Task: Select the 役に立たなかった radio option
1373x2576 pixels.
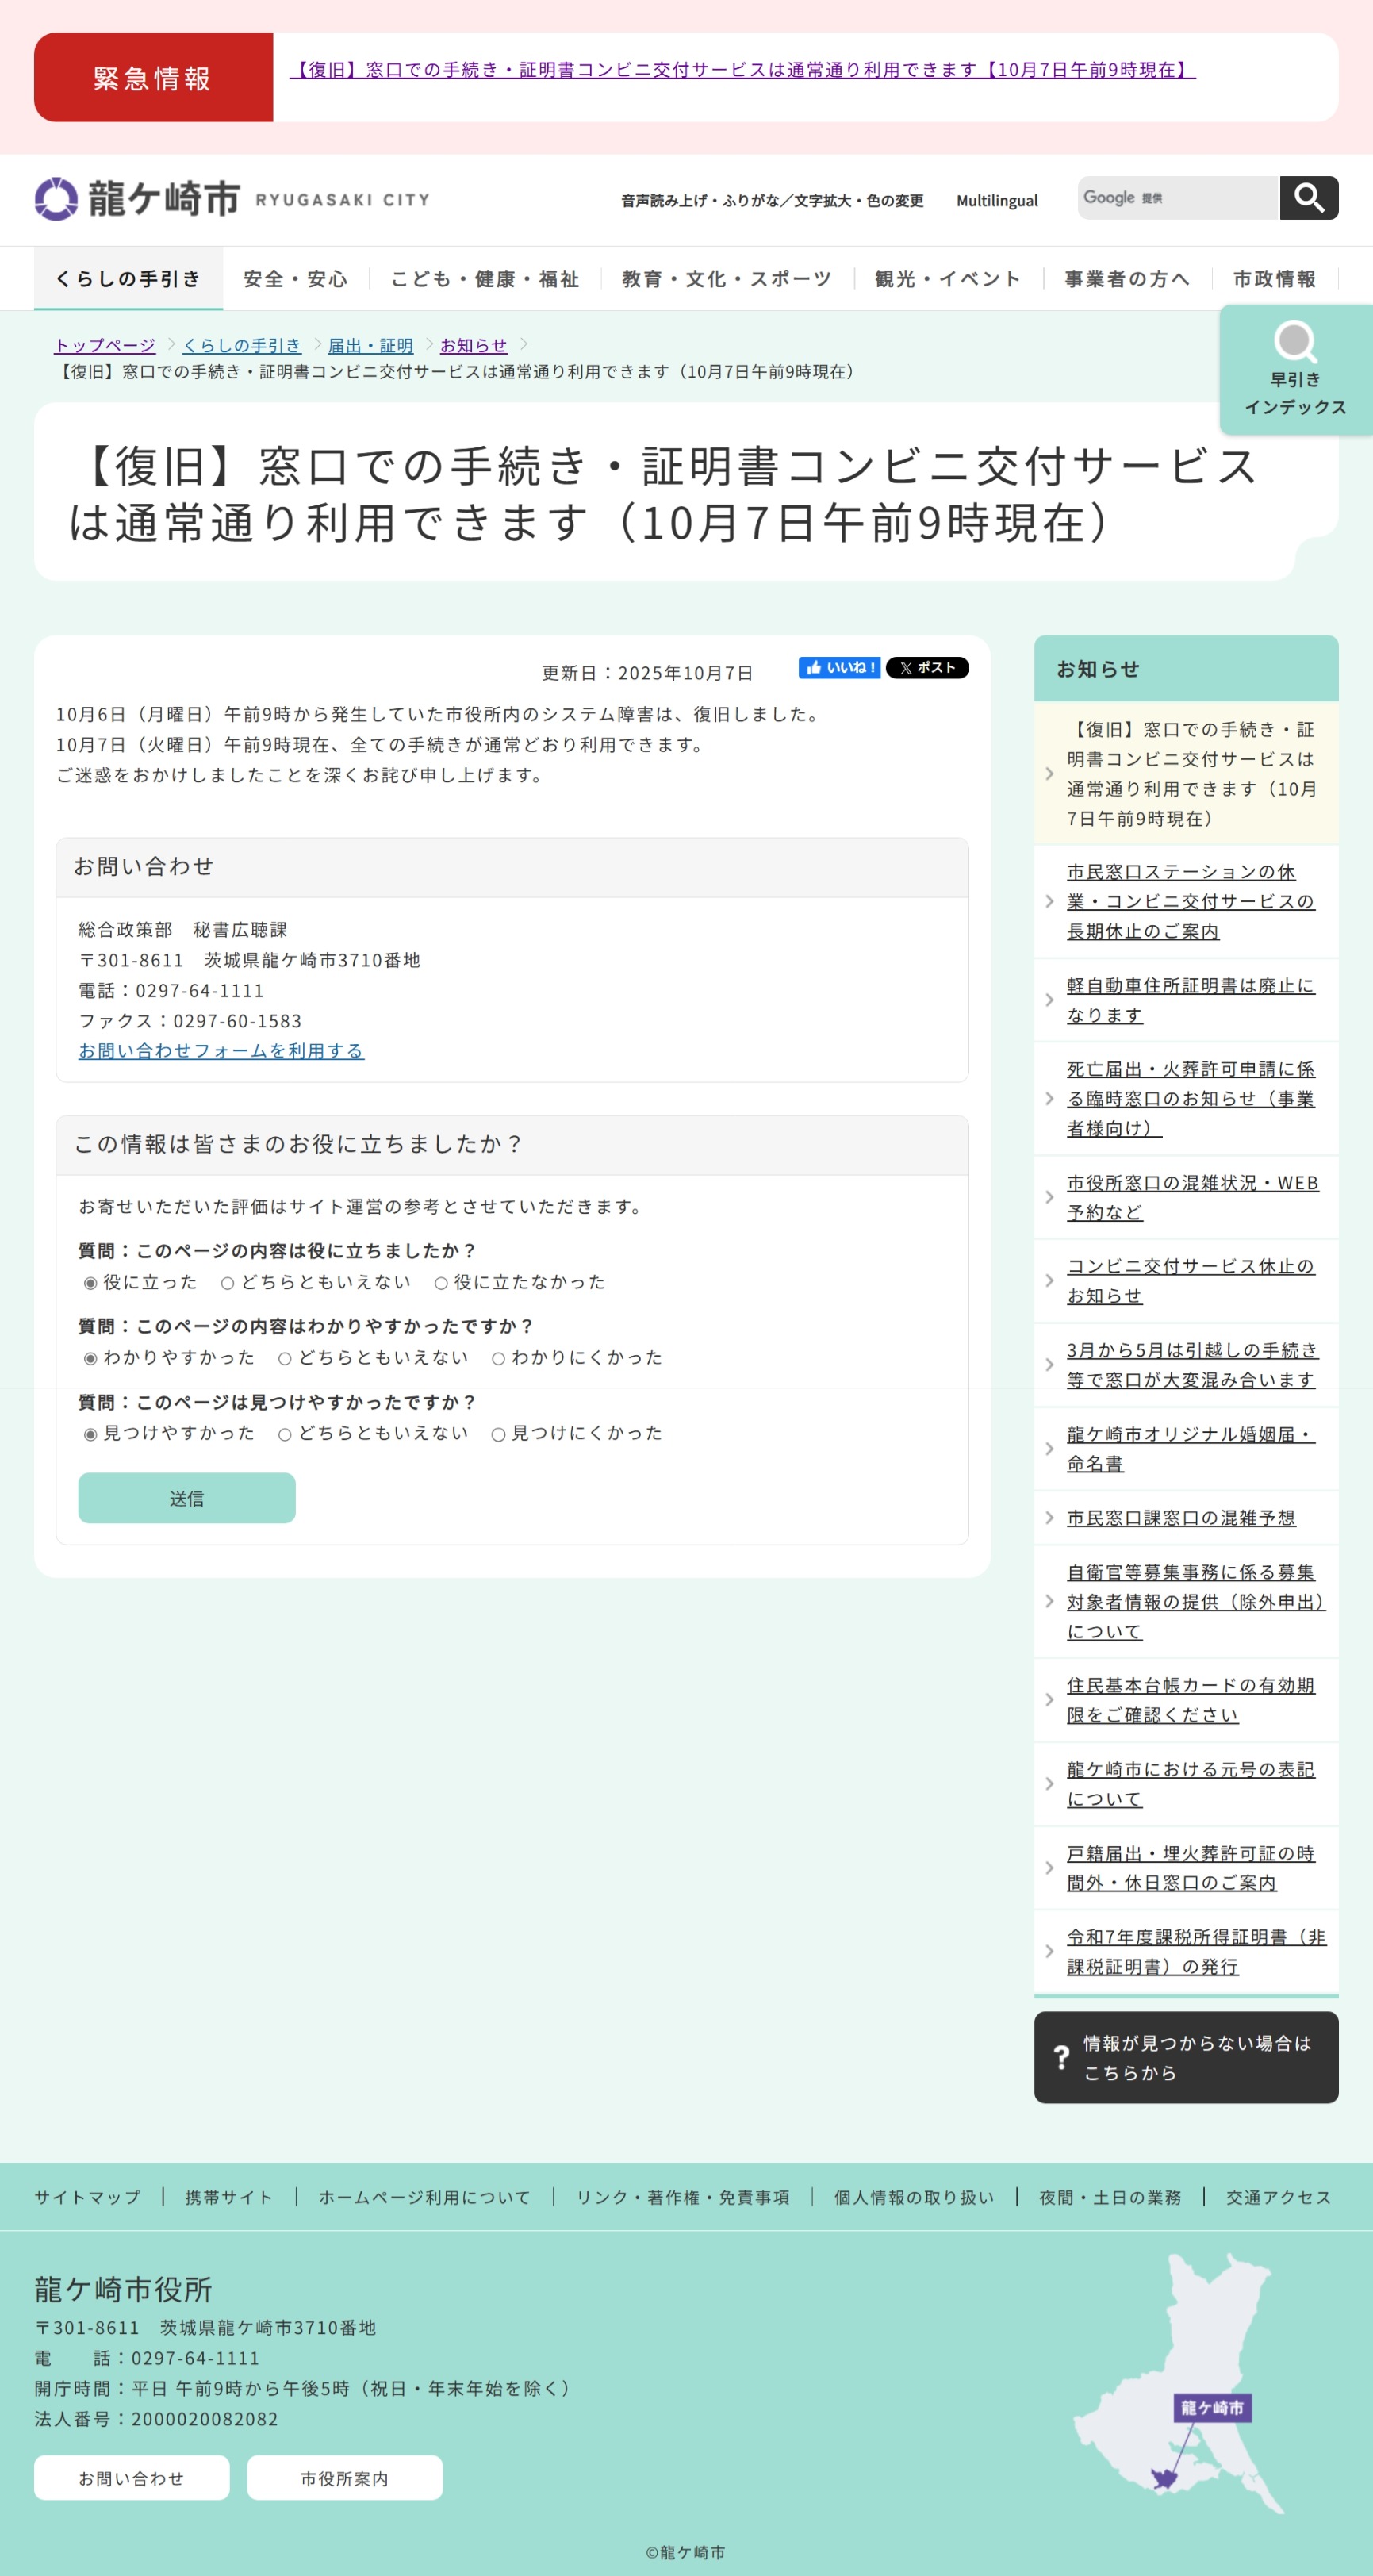Action: coord(441,1283)
